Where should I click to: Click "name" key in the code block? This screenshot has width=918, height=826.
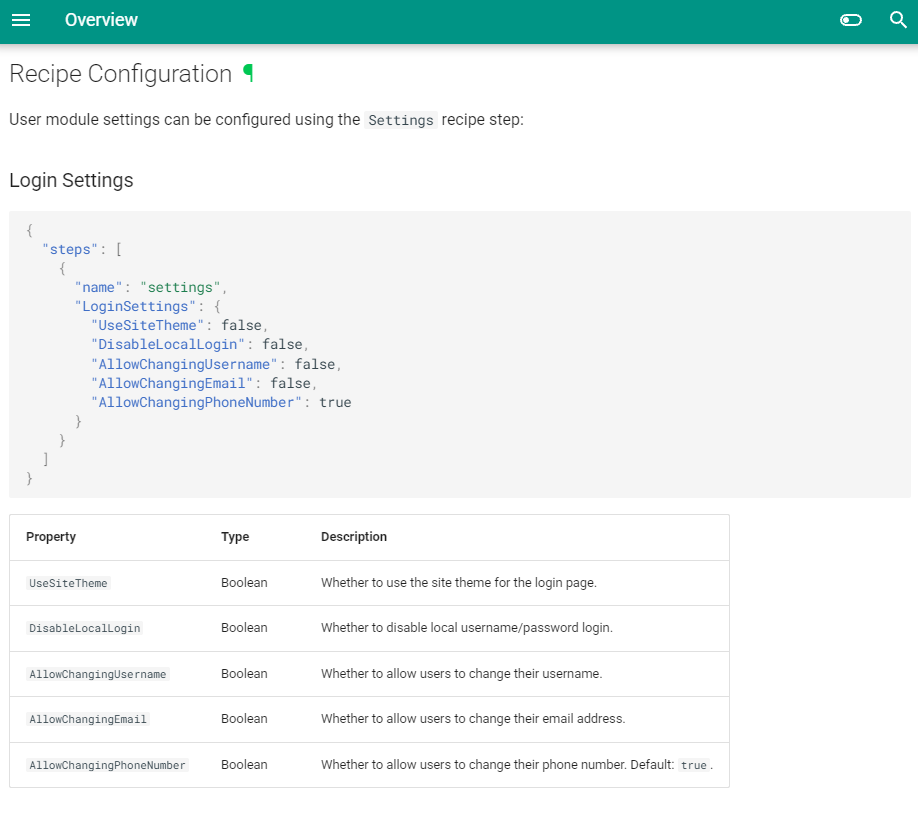(x=98, y=287)
